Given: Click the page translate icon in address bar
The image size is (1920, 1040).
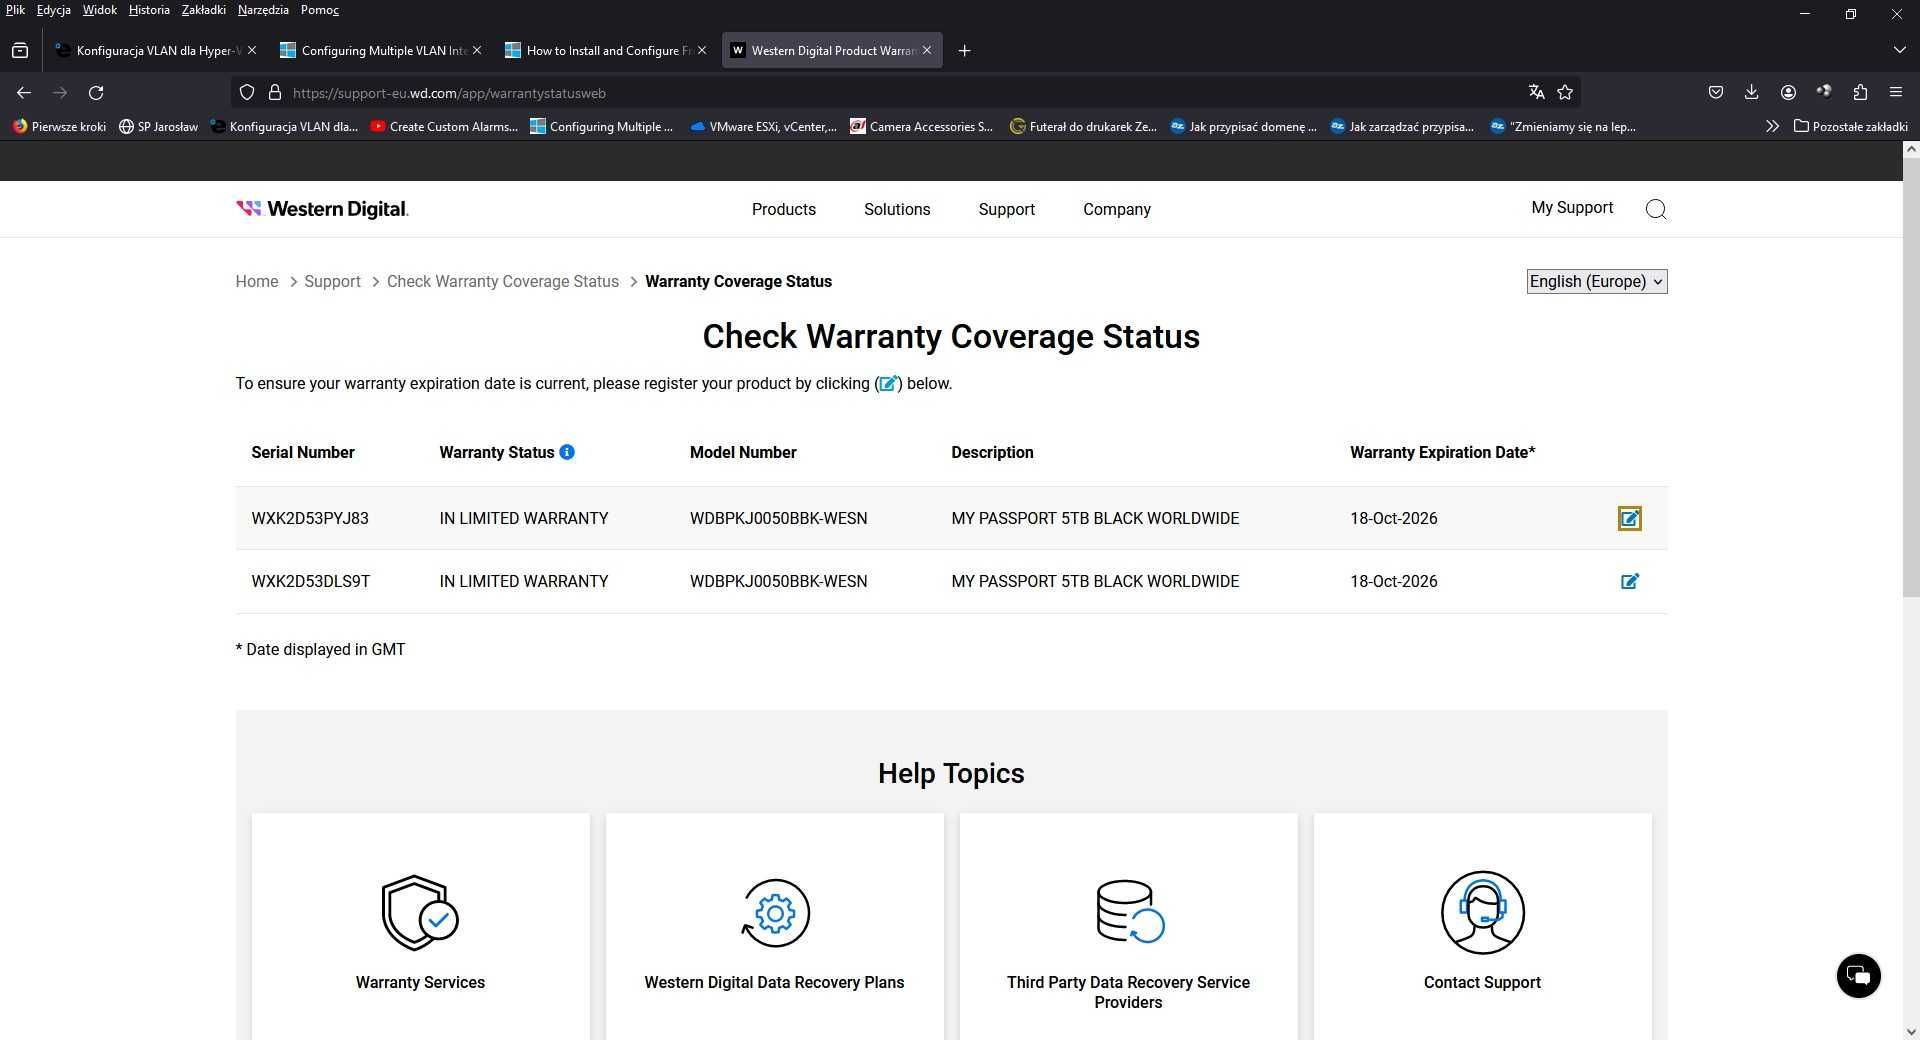Looking at the screenshot, I should (1536, 92).
